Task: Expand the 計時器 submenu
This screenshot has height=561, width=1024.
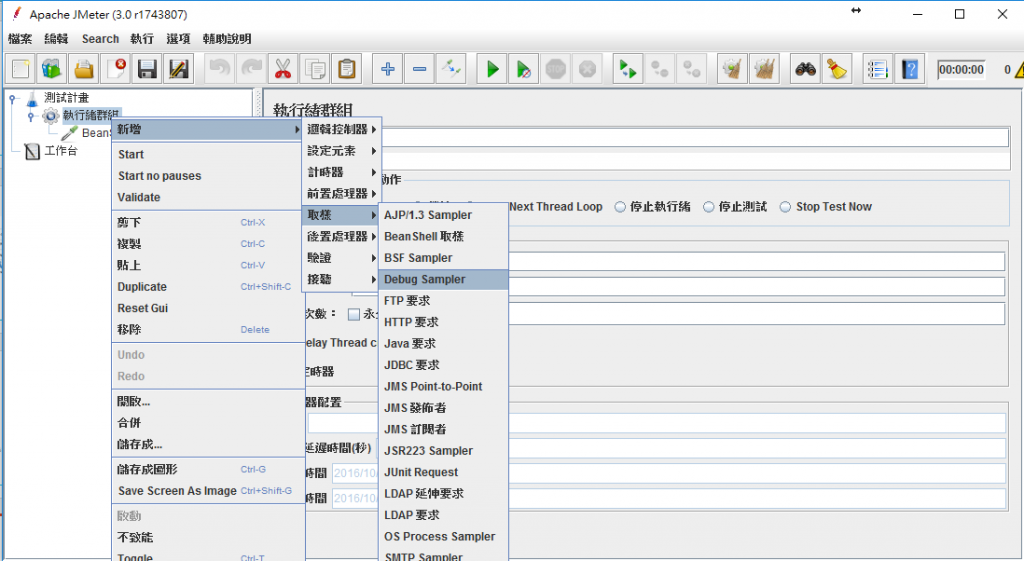Action: point(342,172)
